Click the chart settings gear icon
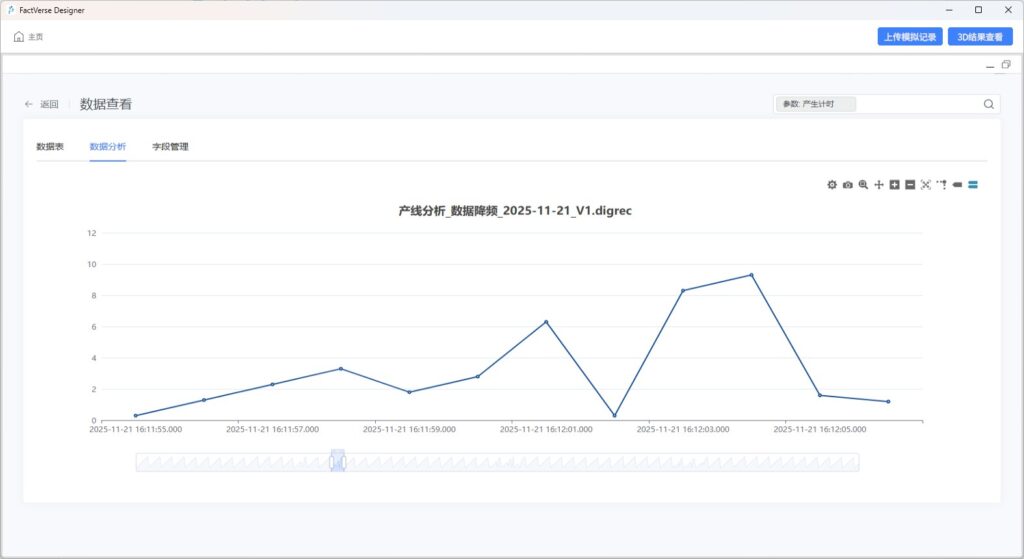The height and width of the screenshot is (559, 1024). pyautogui.click(x=832, y=185)
